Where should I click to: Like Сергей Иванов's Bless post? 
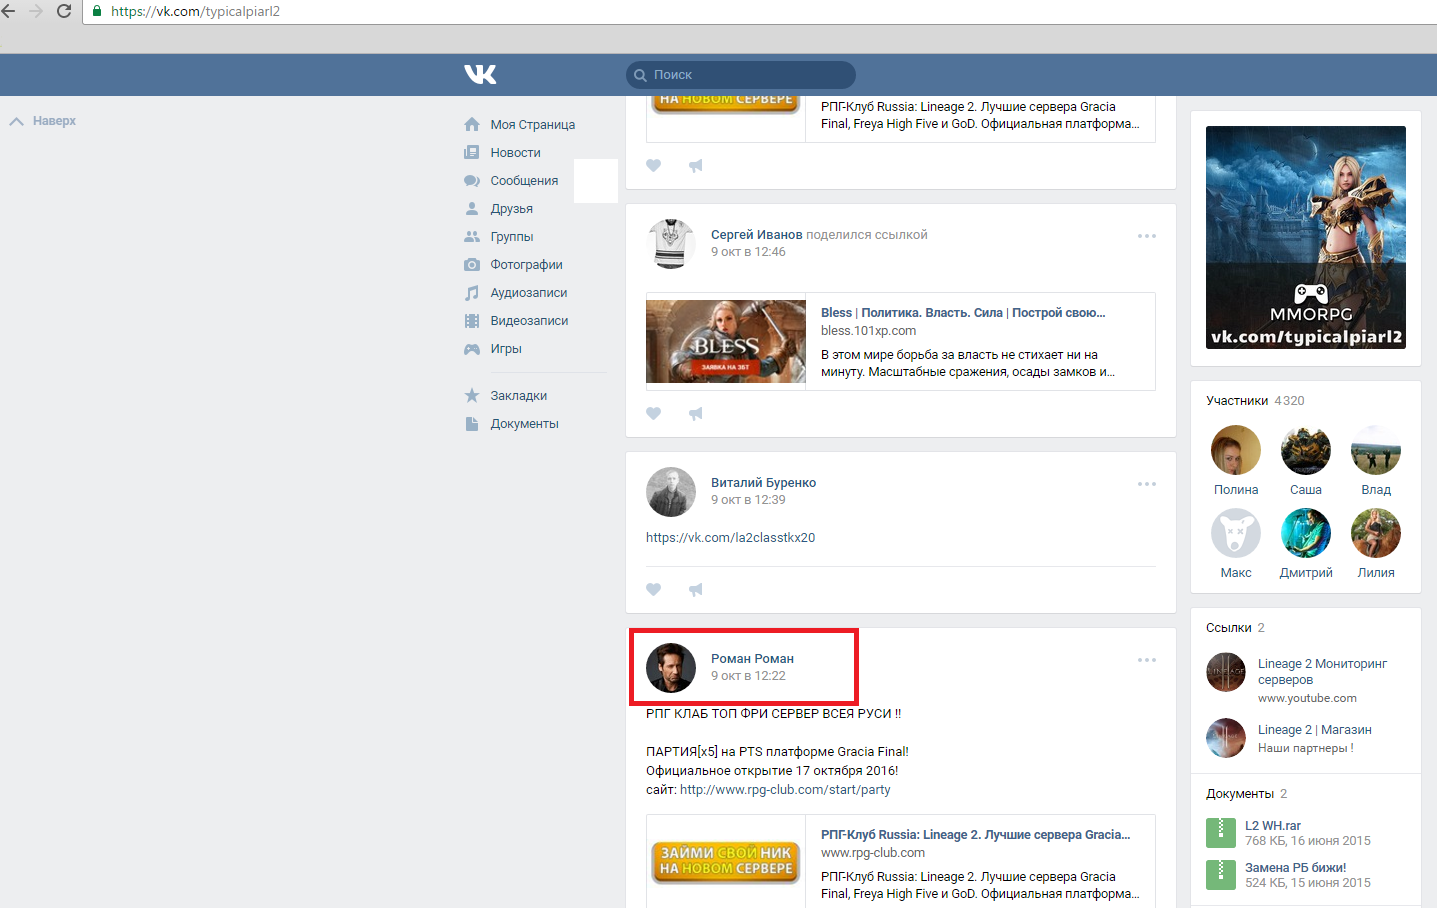tap(654, 413)
